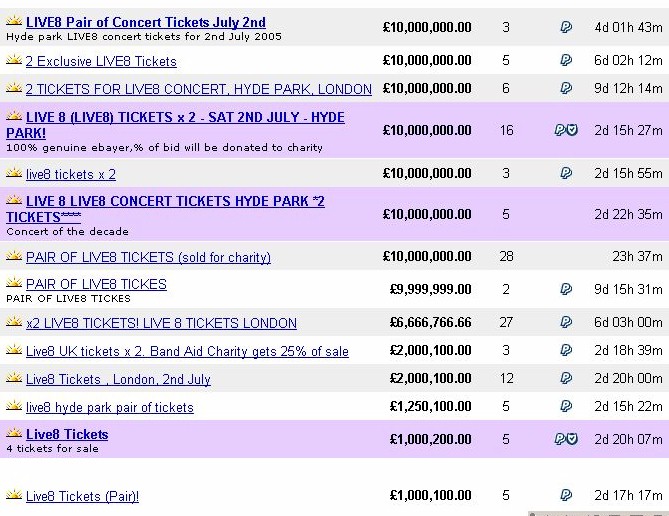The width and height of the screenshot is (669, 516).
Task: Click PayPal icon on Live8 Tickets (Pair)! row
Action: 566,495
